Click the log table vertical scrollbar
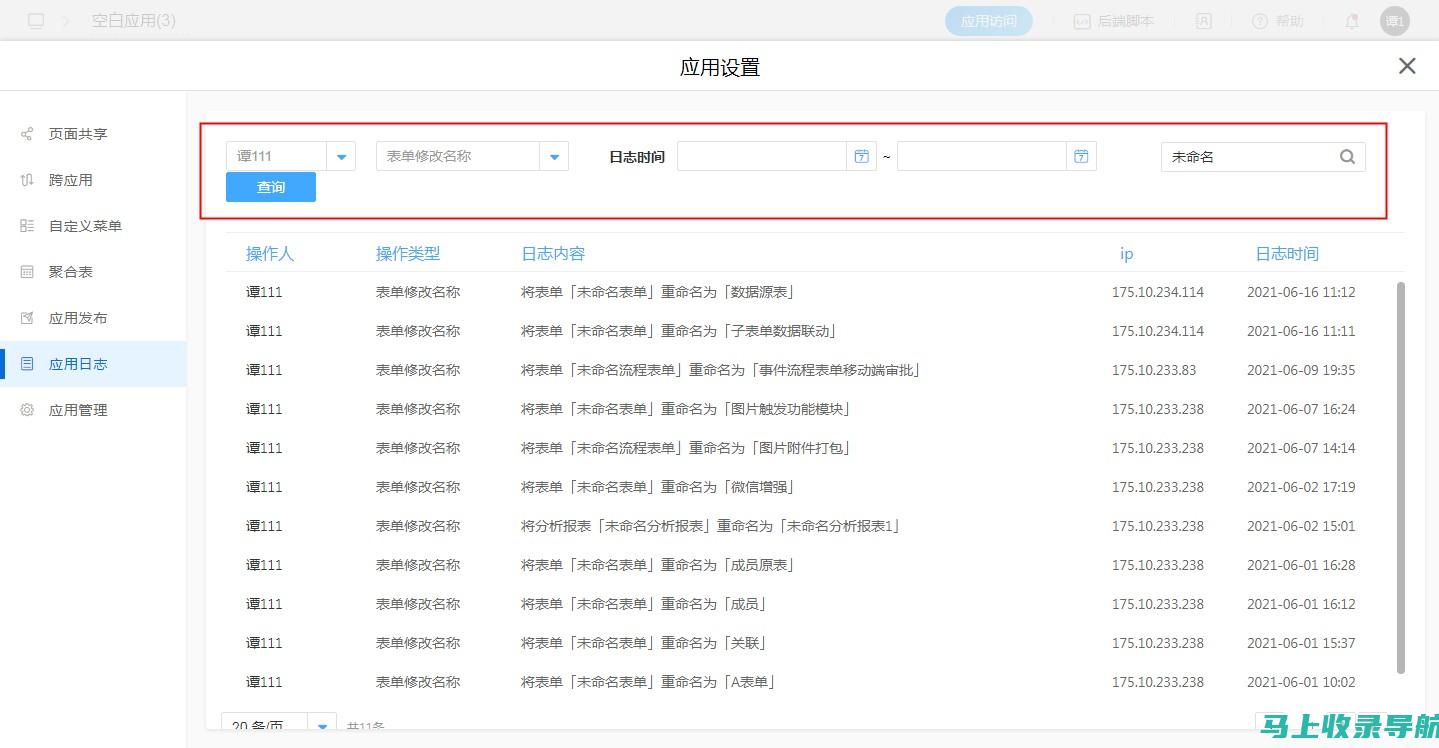The width and height of the screenshot is (1439, 748). point(1400,477)
